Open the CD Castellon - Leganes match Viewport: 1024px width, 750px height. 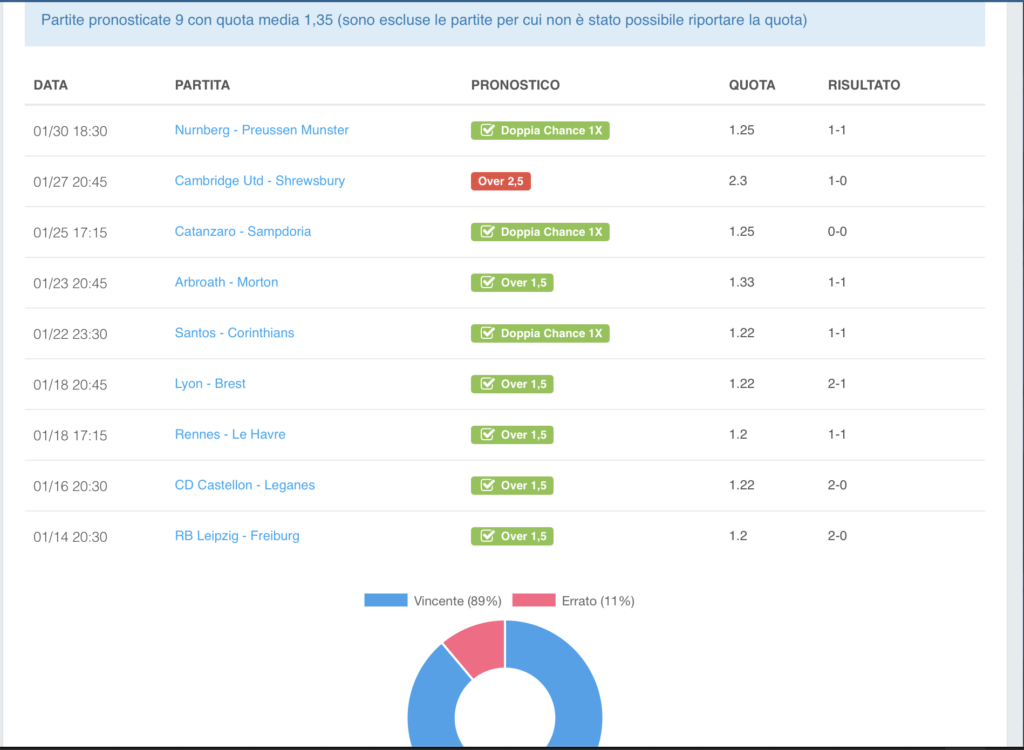click(x=244, y=485)
